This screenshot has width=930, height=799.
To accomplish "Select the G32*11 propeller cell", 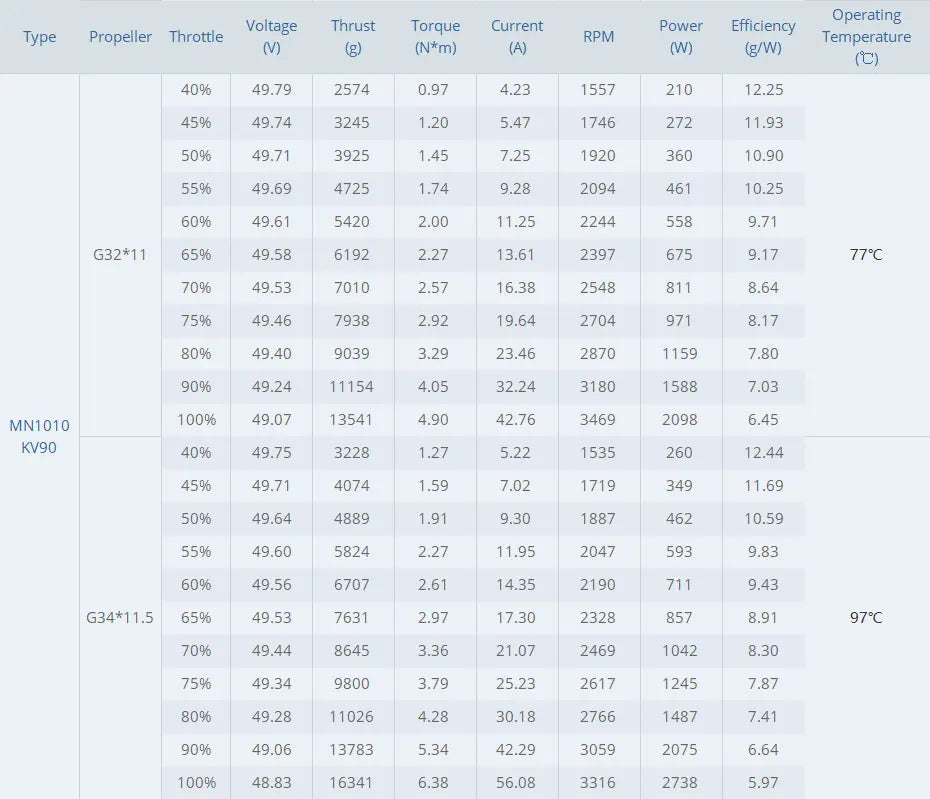I will point(120,255).
